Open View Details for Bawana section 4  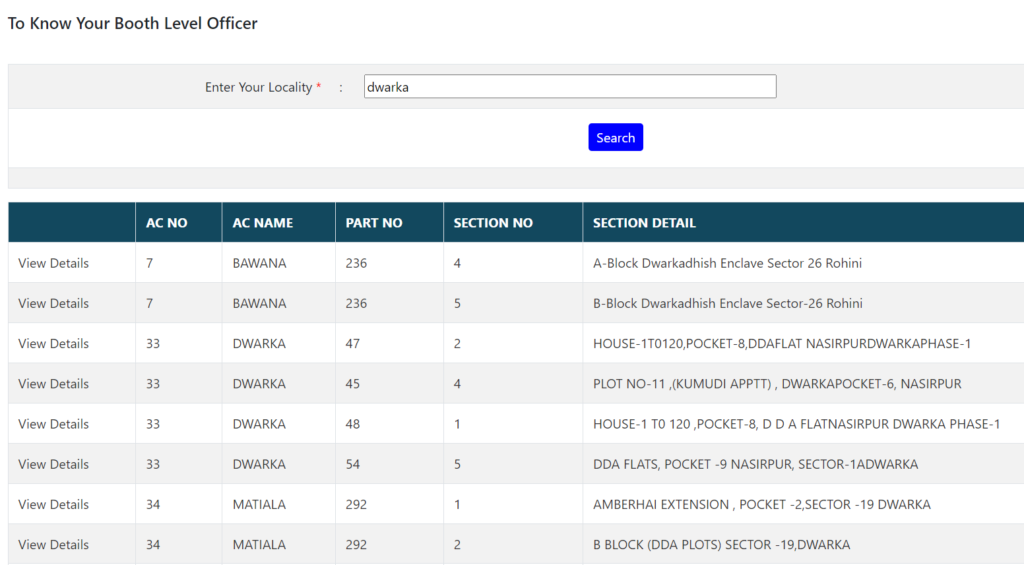(54, 263)
